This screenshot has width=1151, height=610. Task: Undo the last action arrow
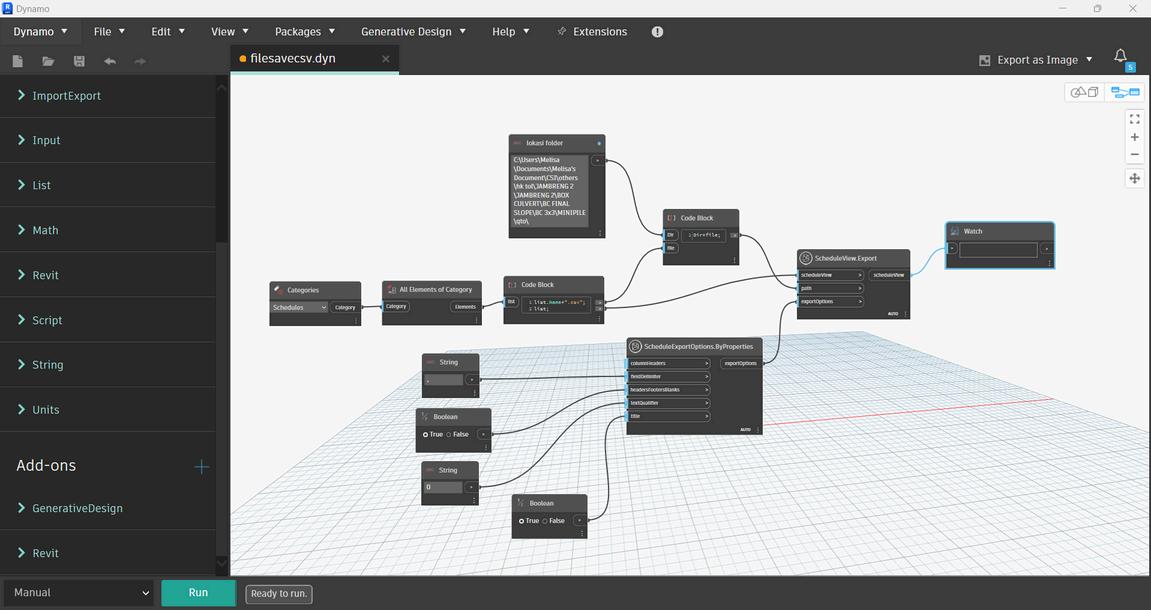(110, 61)
